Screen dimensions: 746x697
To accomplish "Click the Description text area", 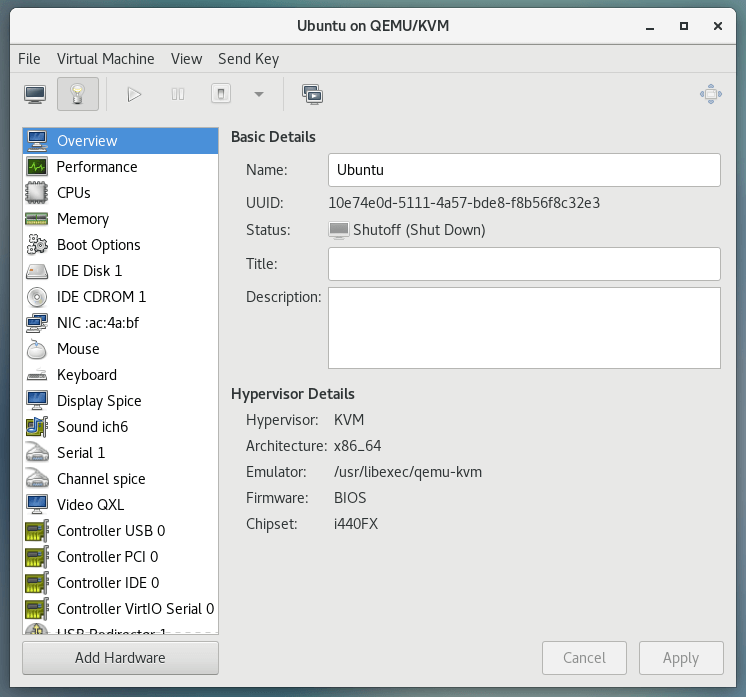I will click(x=524, y=328).
